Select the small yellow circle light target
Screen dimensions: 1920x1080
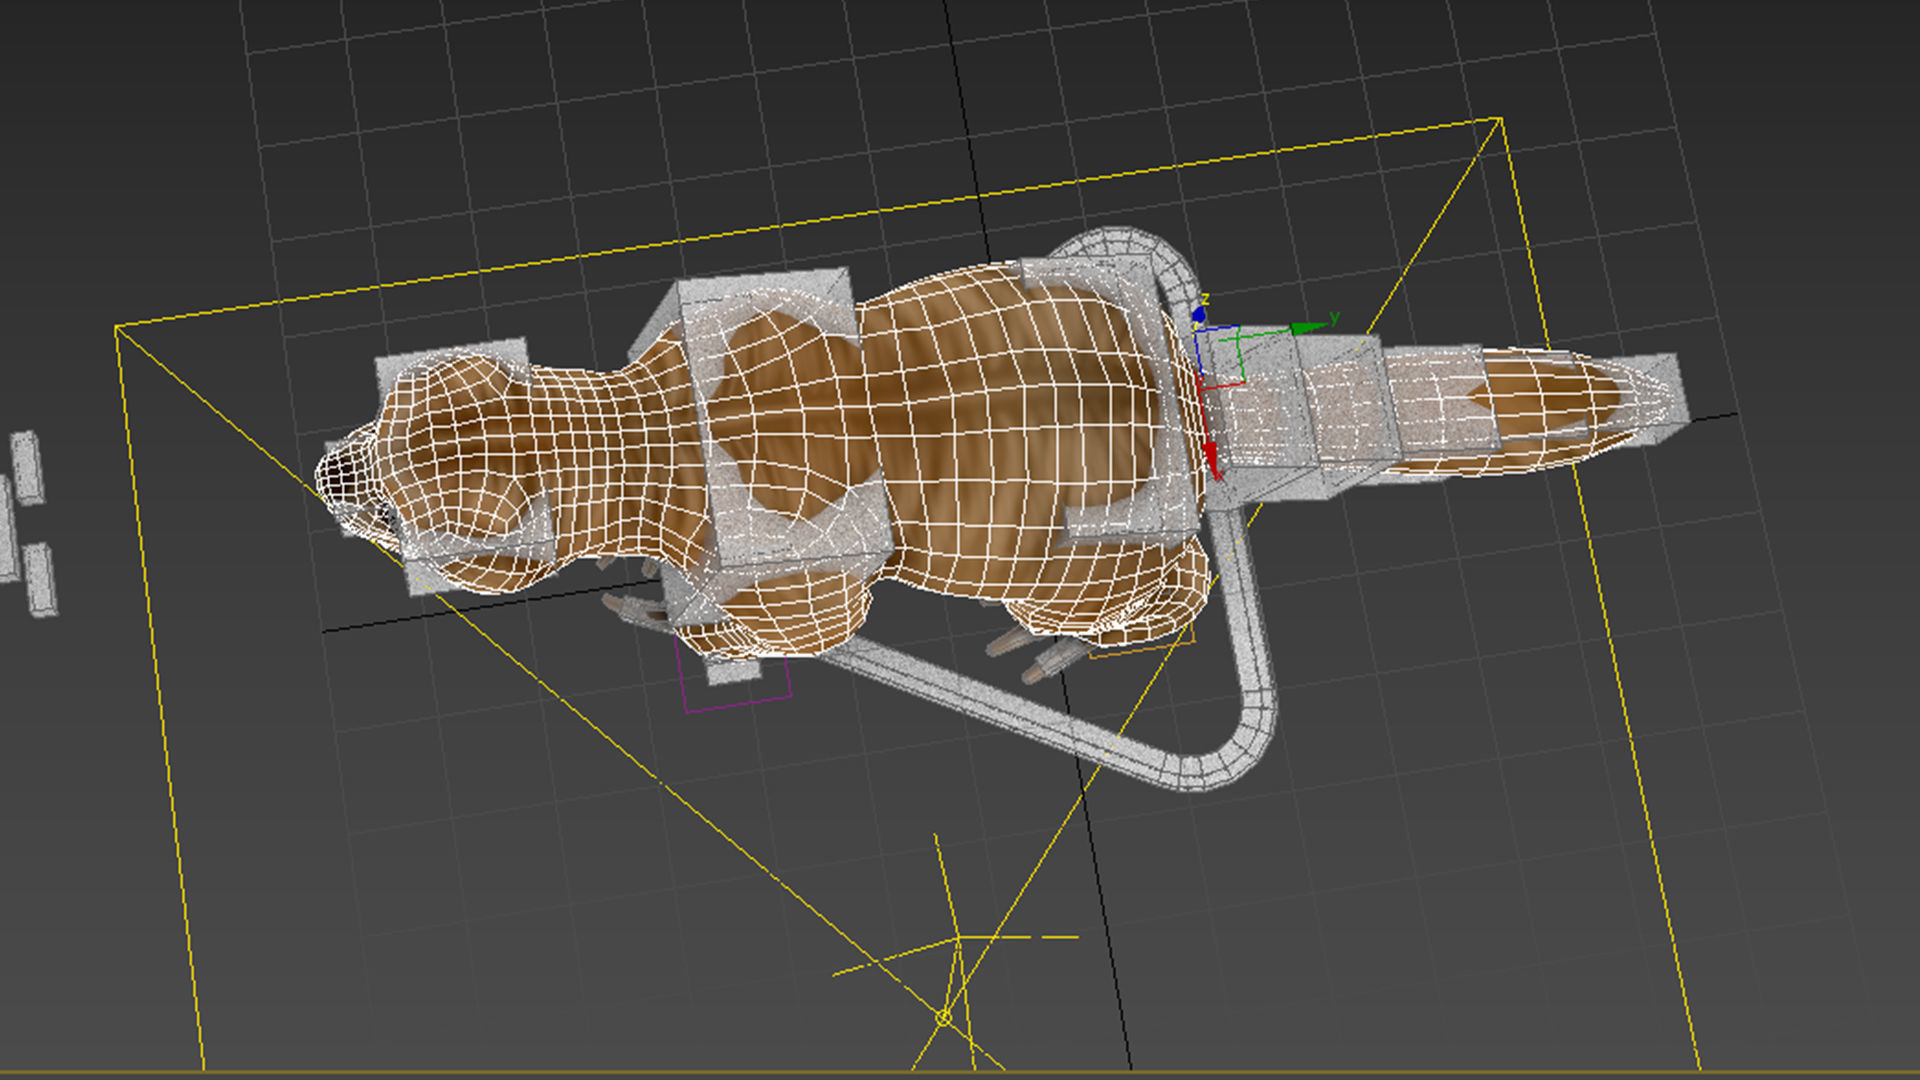pyautogui.click(x=943, y=1017)
